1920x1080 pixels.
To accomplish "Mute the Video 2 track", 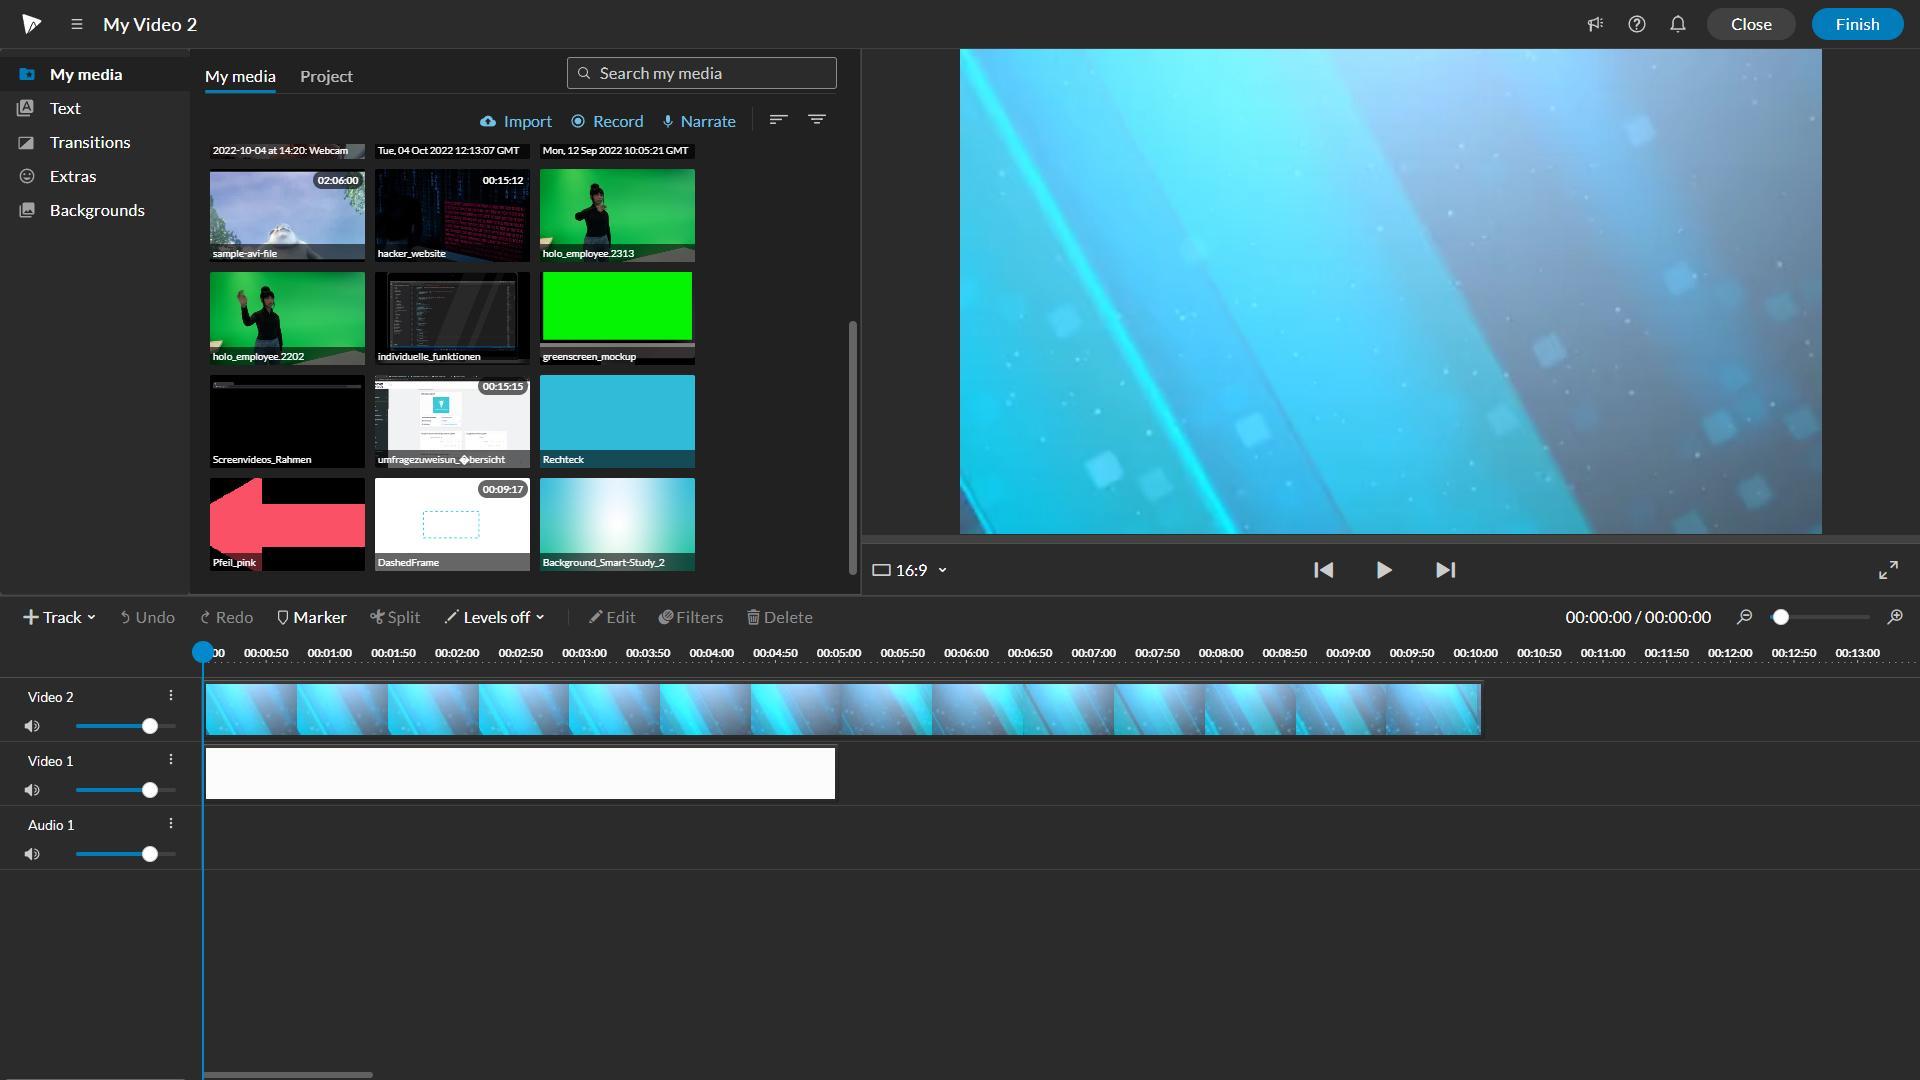I will (32, 726).
